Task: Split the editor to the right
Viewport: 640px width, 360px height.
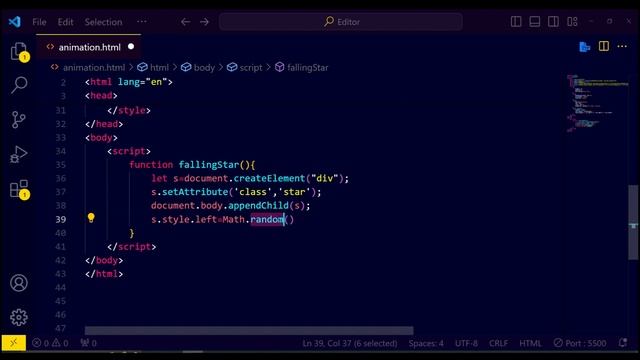Action: coord(604,47)
